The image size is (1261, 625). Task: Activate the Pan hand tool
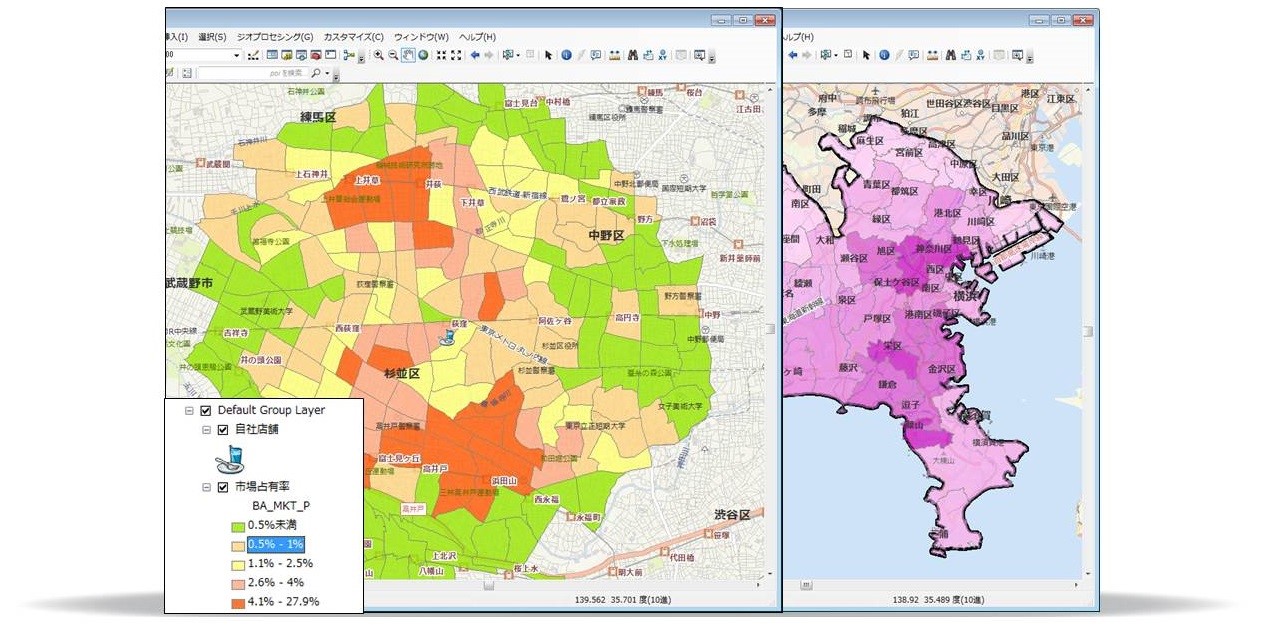click(x=408, y=55)
